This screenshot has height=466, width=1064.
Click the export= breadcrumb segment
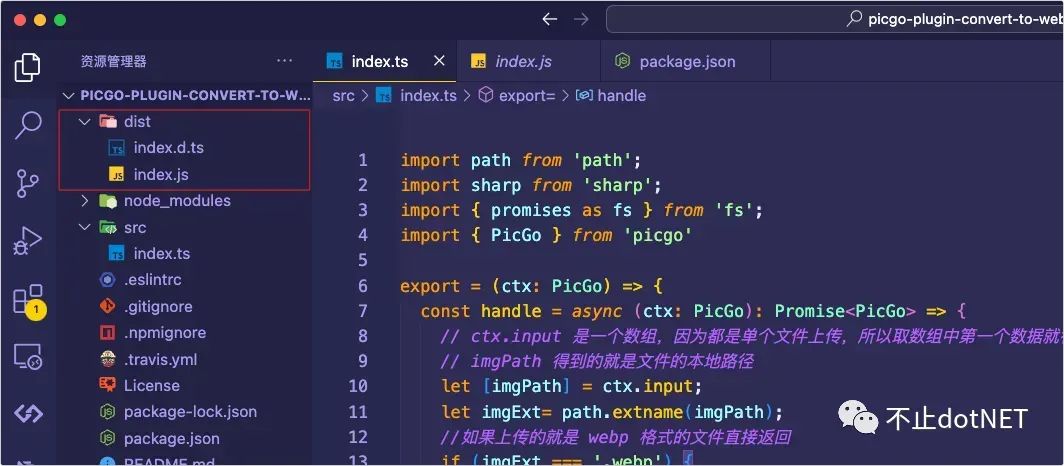click(527, 96)
